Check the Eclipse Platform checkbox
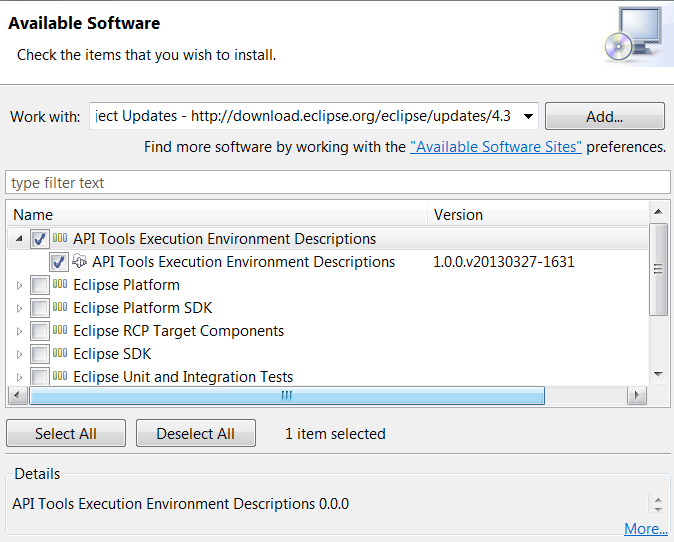Viewport: 674px width, 542px height. click(x=40, y=285)
